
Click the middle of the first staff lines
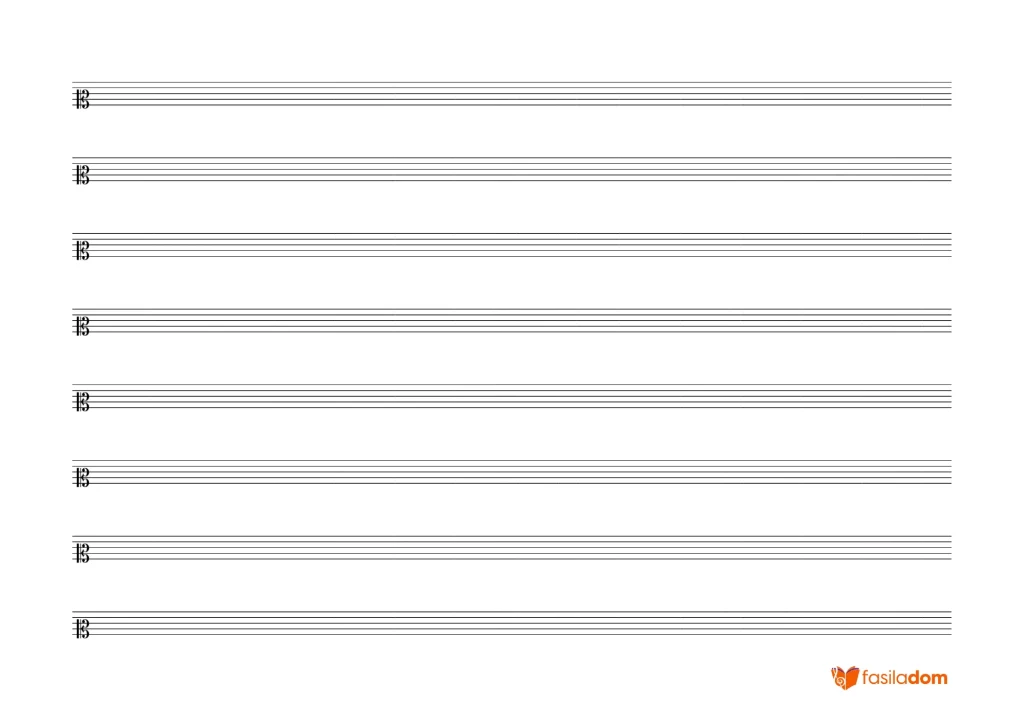(512, 94)
